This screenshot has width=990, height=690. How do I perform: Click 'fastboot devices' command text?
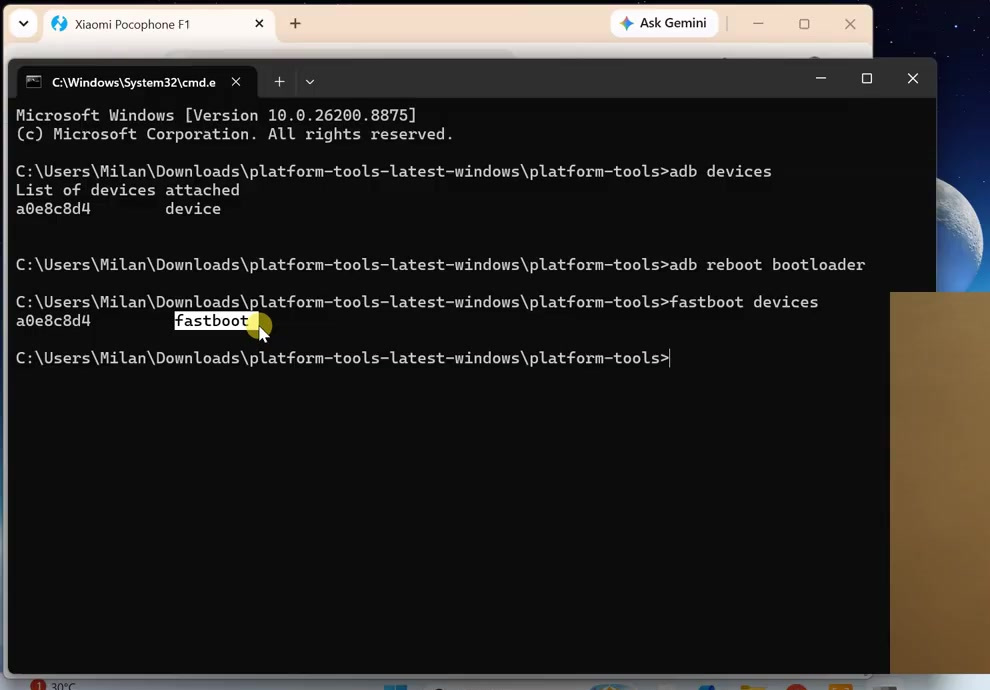pos(743,302)
